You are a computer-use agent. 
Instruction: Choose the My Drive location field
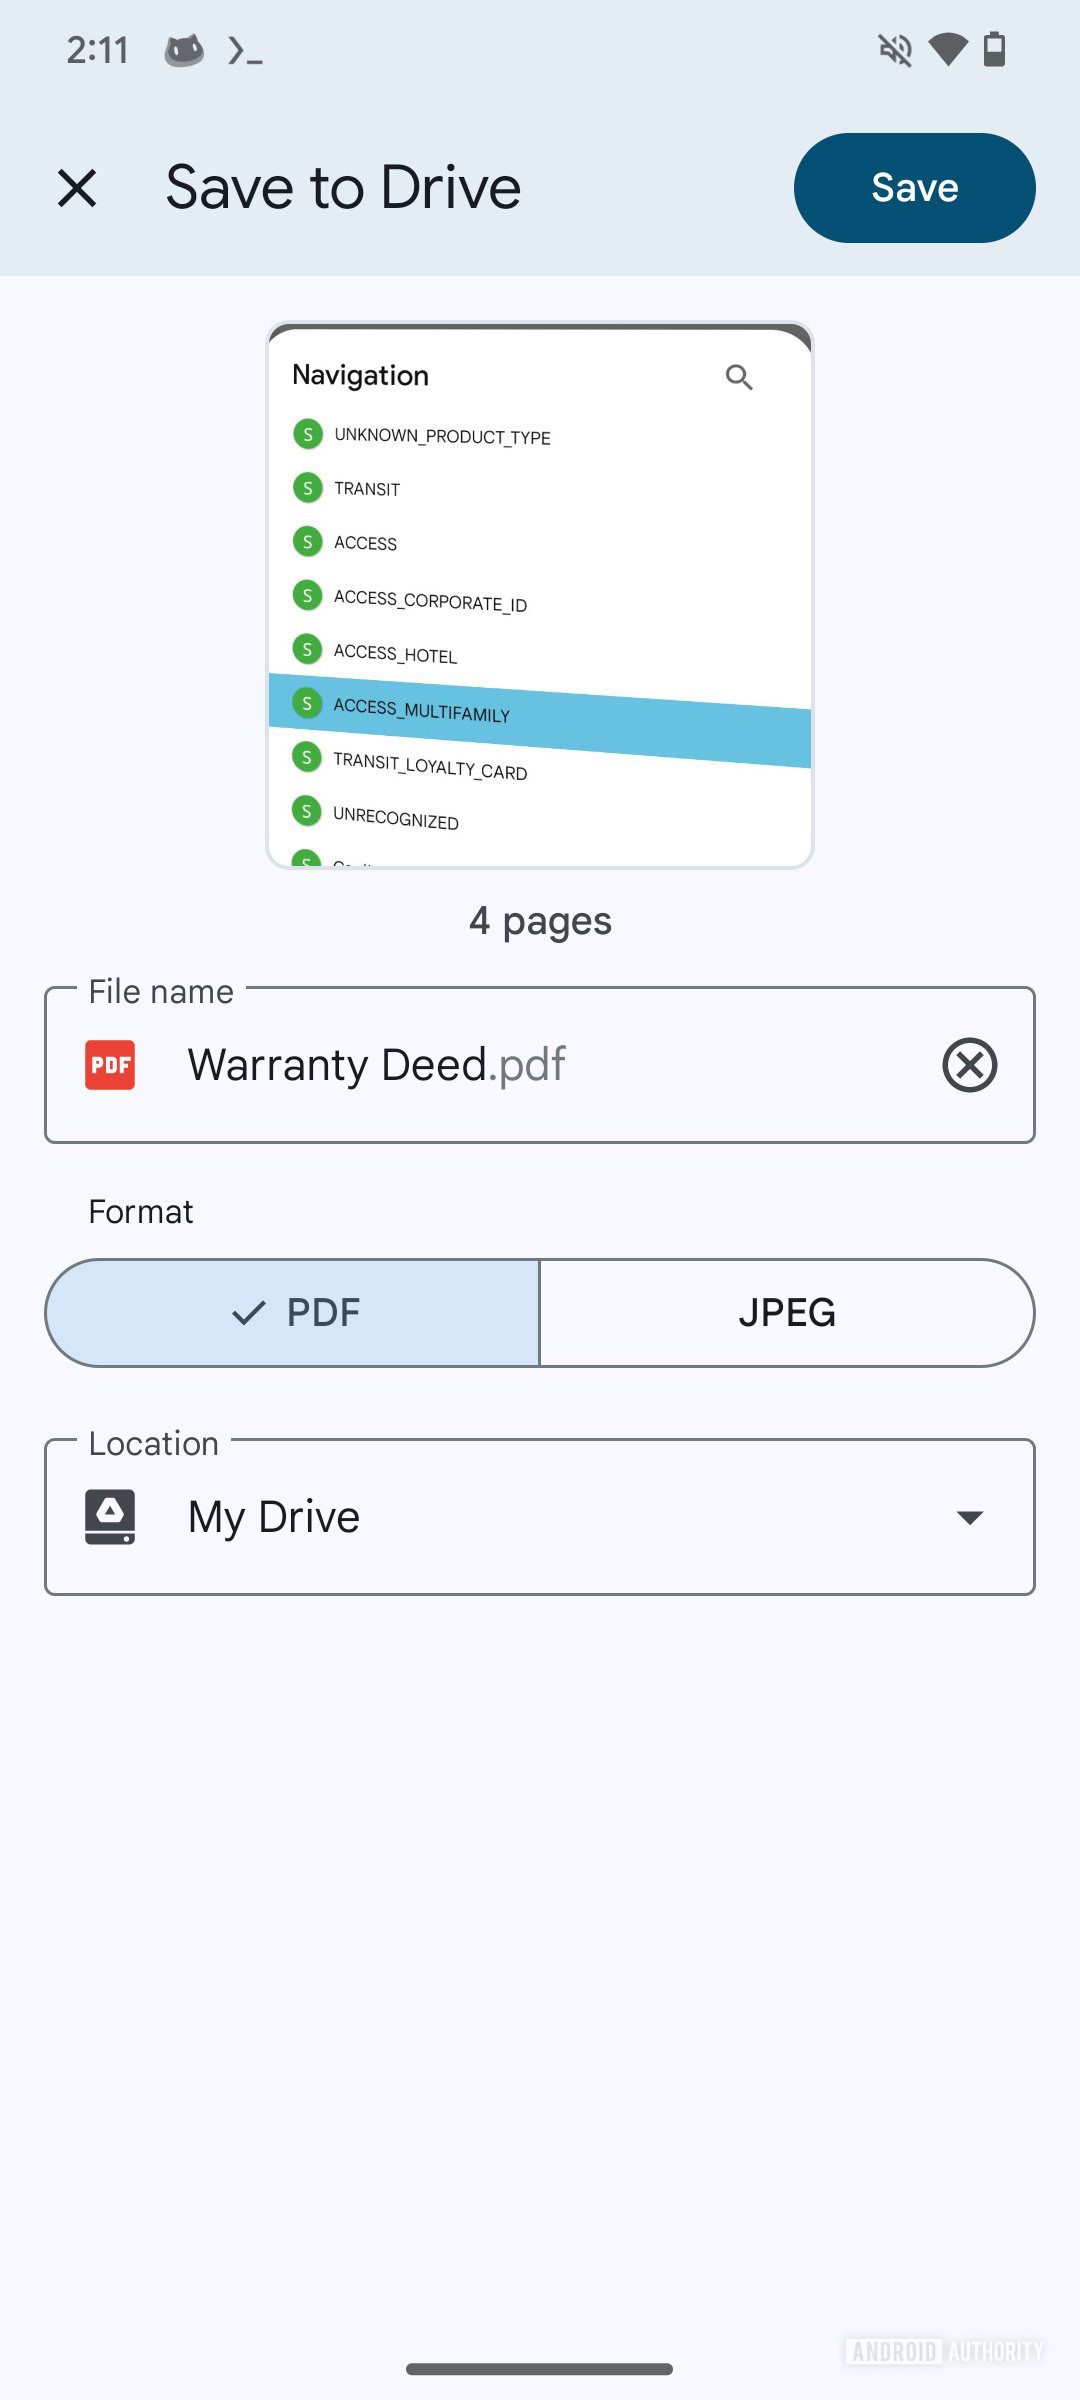click(540, 1517)
